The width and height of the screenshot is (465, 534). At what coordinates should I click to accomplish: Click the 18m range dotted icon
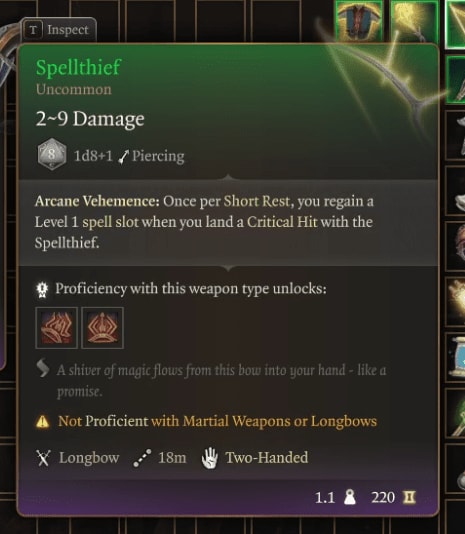pyautogui.click(x=142, y=458)
